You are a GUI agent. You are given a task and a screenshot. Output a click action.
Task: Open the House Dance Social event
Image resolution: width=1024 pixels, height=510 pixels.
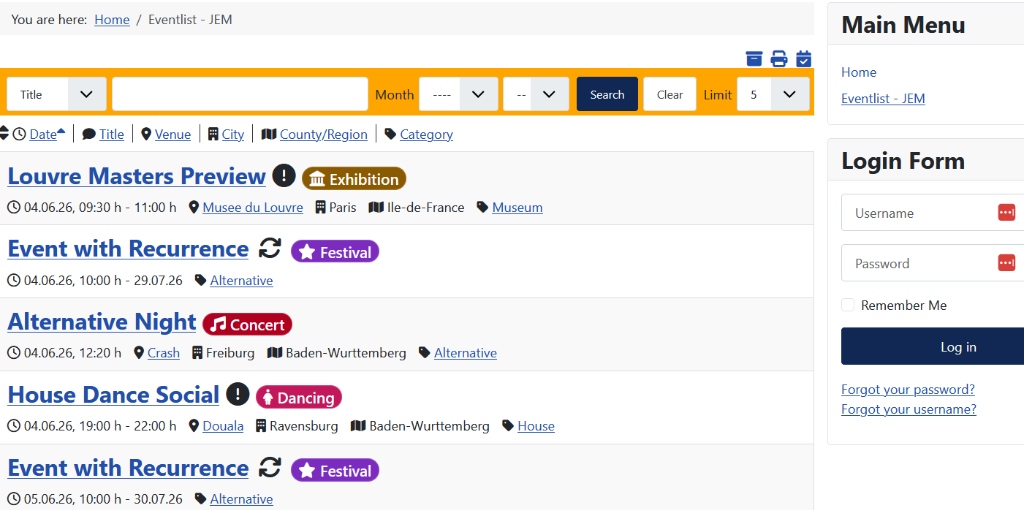114,394
